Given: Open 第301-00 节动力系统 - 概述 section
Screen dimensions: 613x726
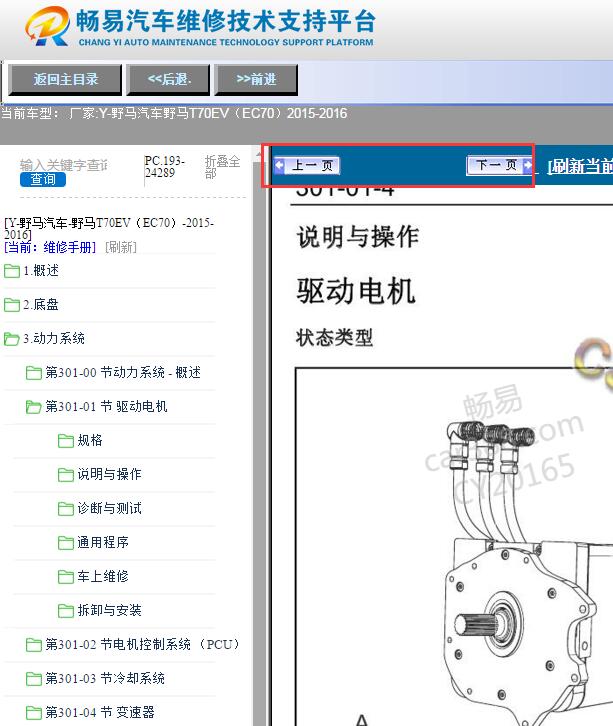Looking at the screenshot, I should tap(123, 372).
